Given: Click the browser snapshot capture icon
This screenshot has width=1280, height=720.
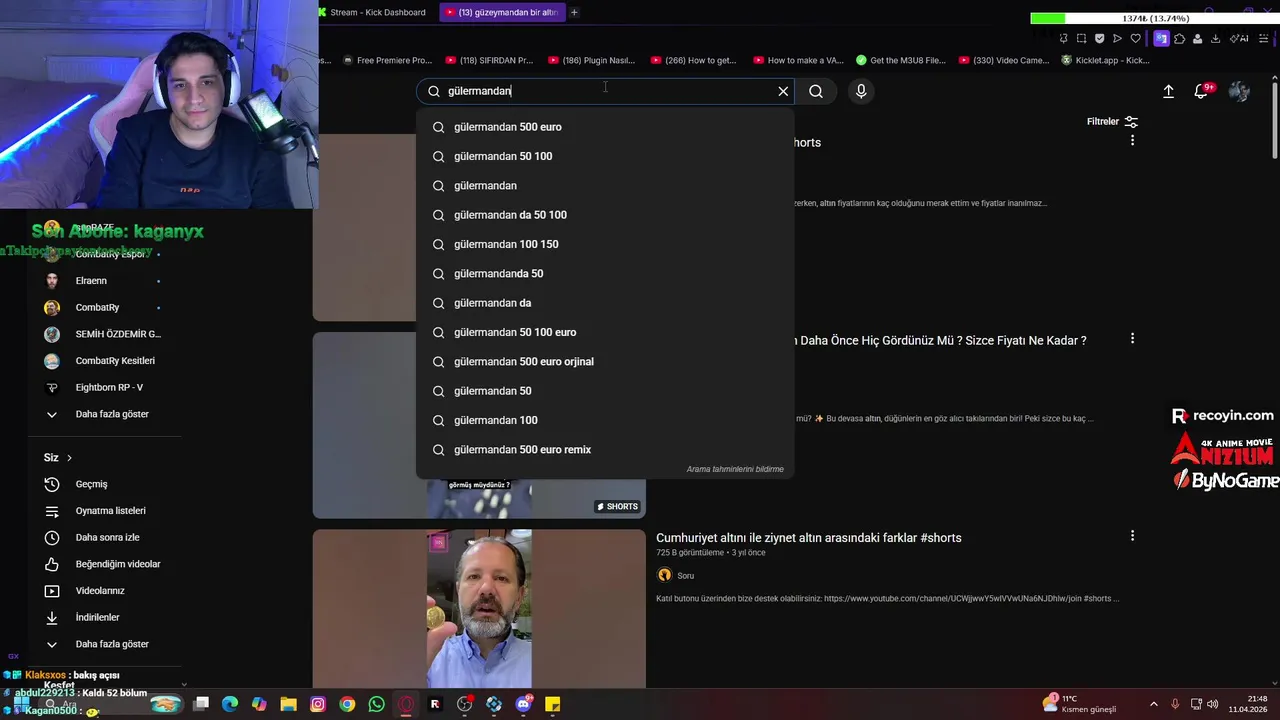Looking at the screenshot, I should point(1081,39).
